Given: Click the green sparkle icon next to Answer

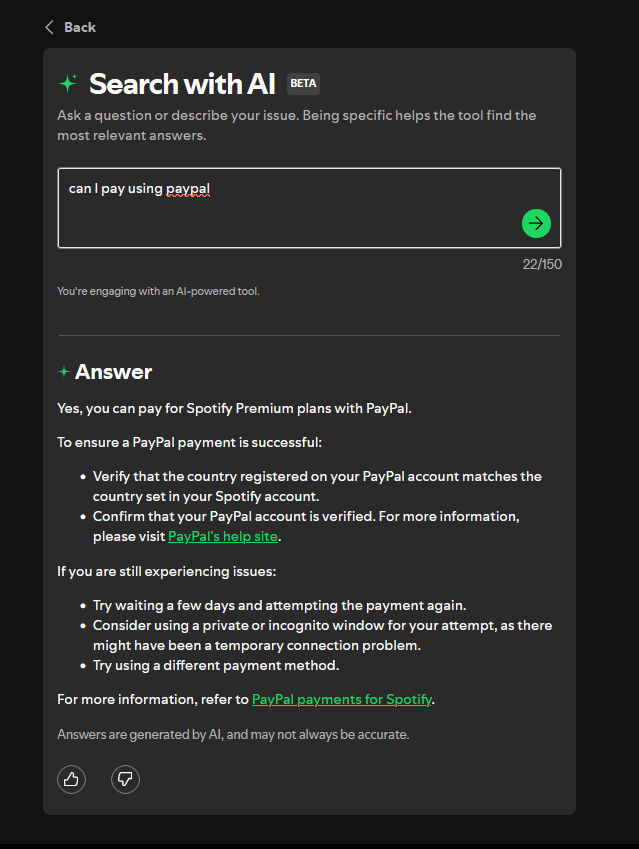Looking at the screenshot, I should tap(64, 372).
